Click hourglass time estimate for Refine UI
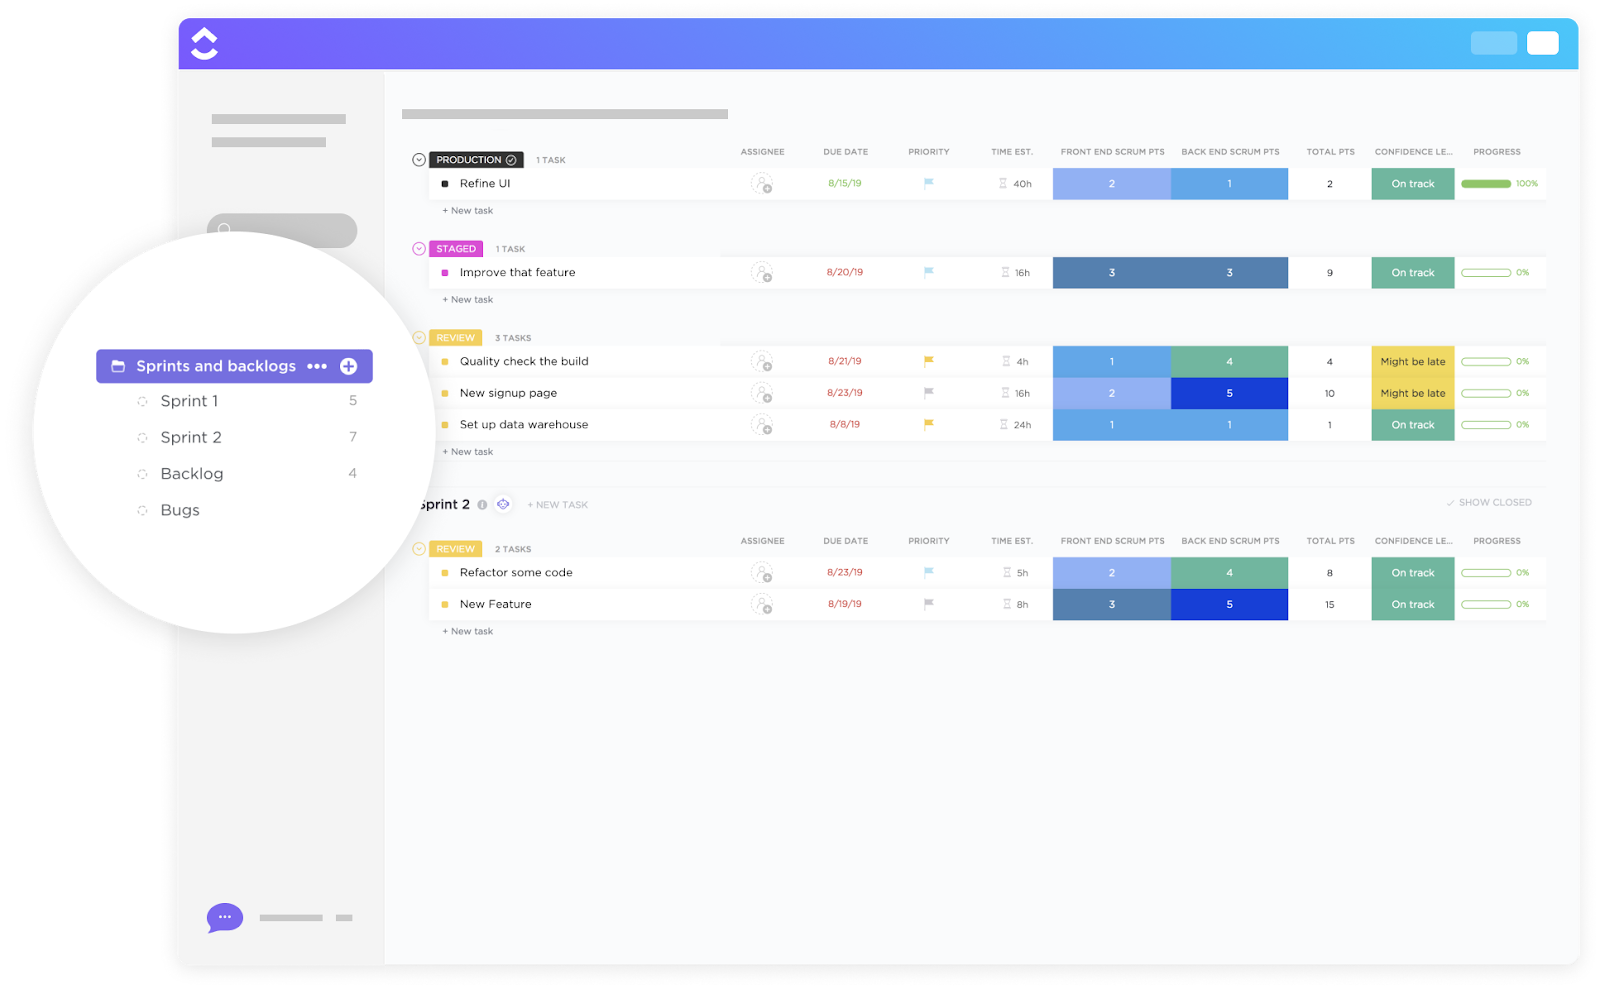Image resolution: width=1600 pixels, height=989 pixels. (1003, 184)
